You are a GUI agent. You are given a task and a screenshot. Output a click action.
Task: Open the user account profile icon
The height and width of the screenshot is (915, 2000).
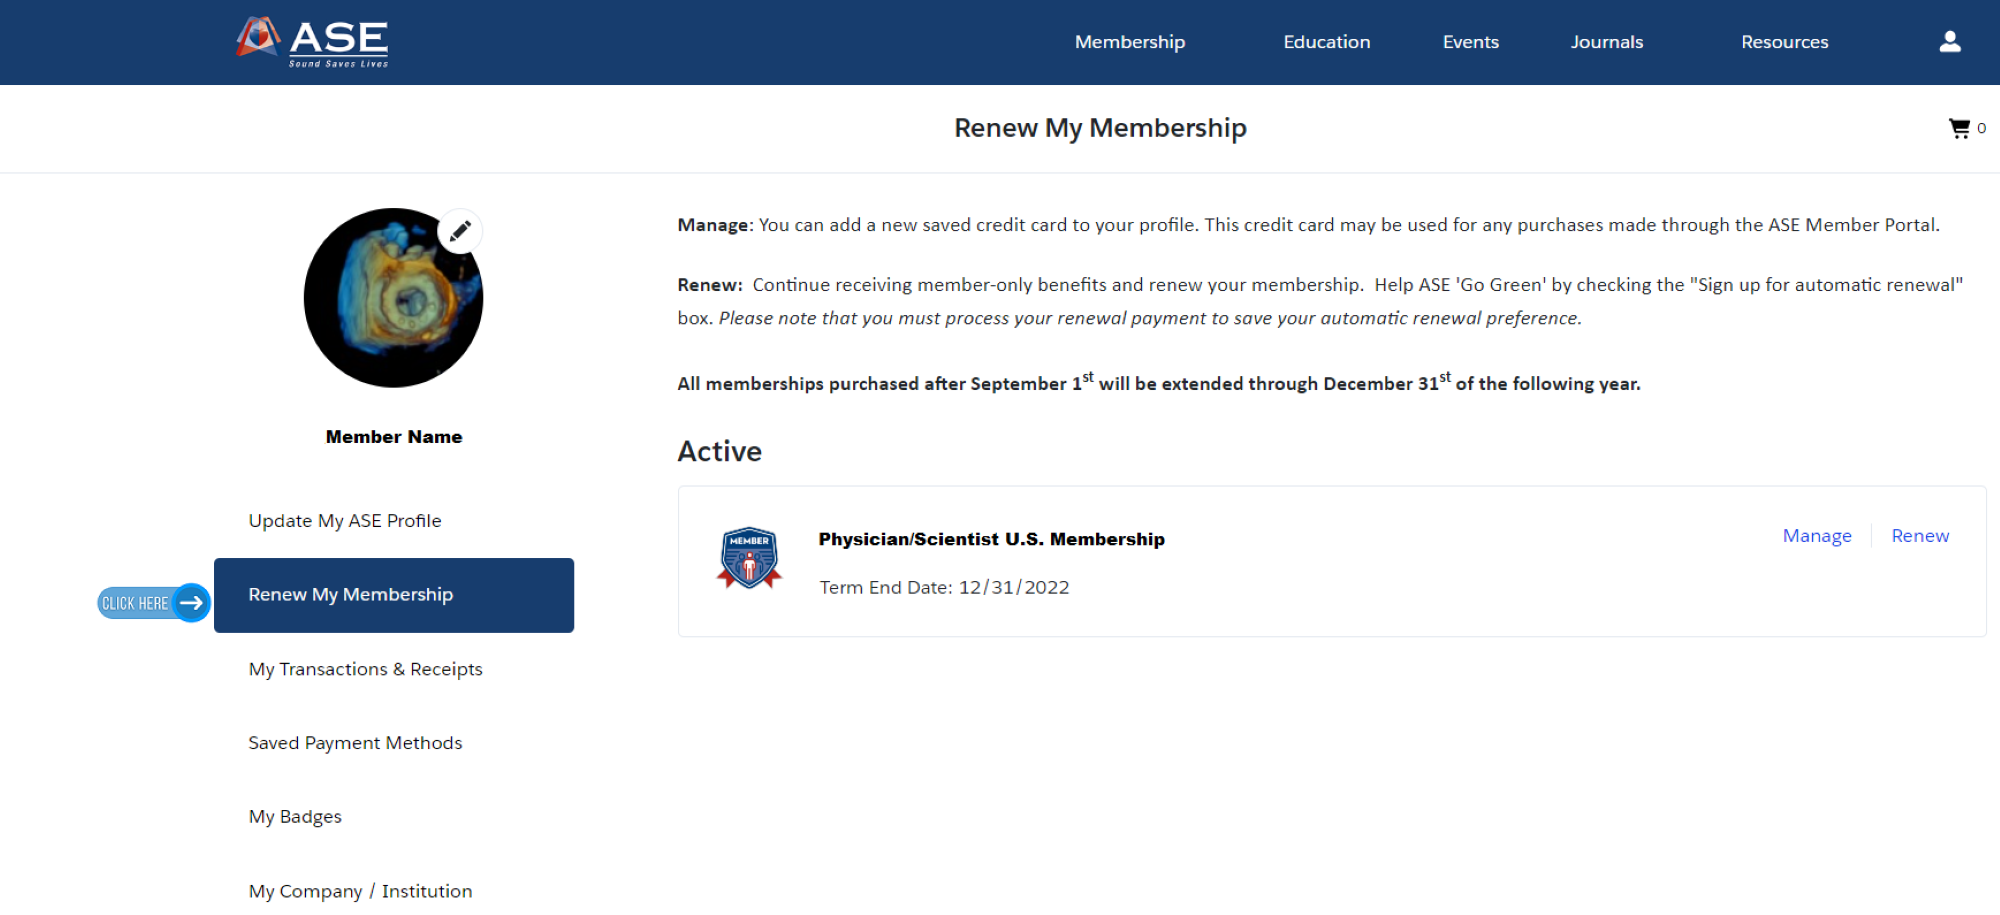coord(1949,42)
